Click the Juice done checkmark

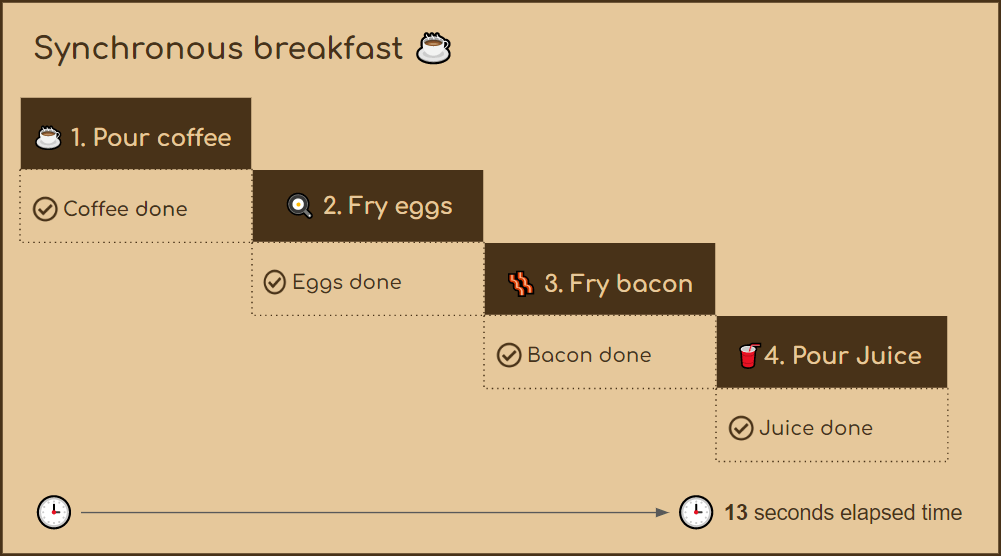pyautogui.click(x=741, y=428)
